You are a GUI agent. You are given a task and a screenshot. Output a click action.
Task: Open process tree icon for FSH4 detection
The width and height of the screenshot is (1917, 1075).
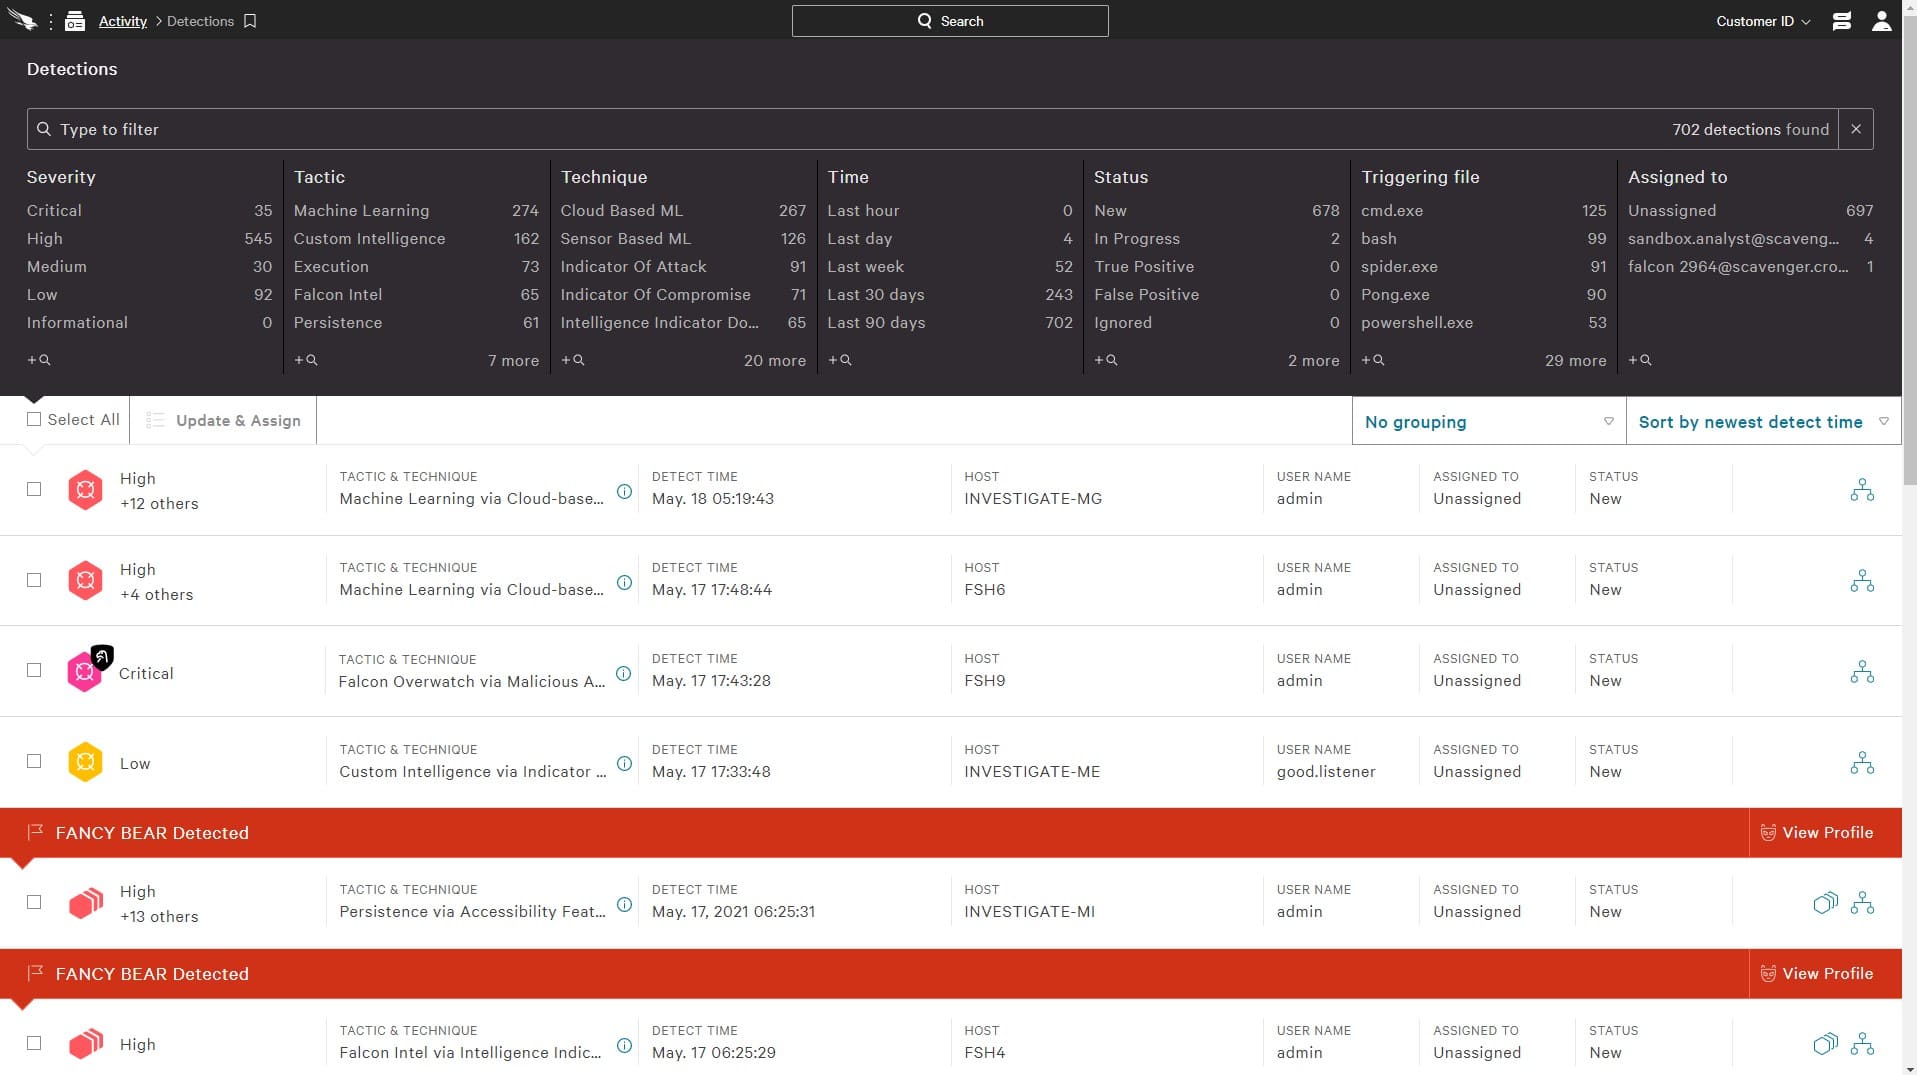(1862, 1044)
